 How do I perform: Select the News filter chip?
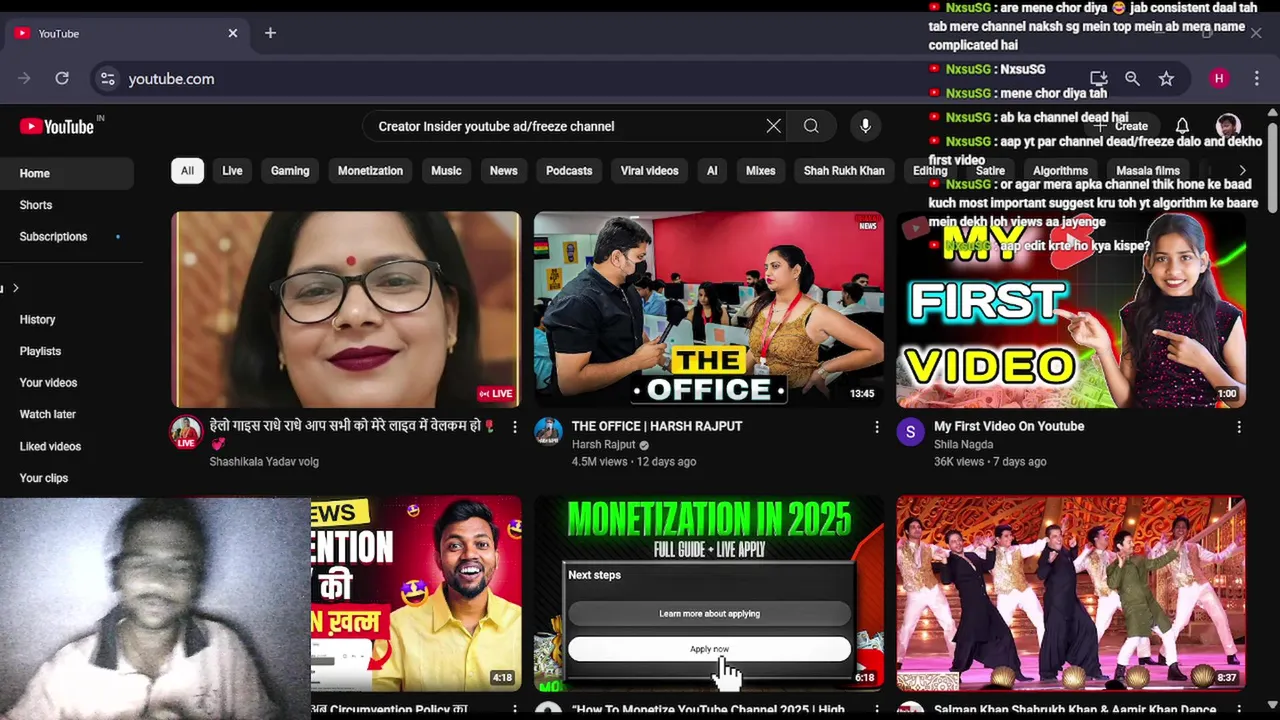coord(503,171)
